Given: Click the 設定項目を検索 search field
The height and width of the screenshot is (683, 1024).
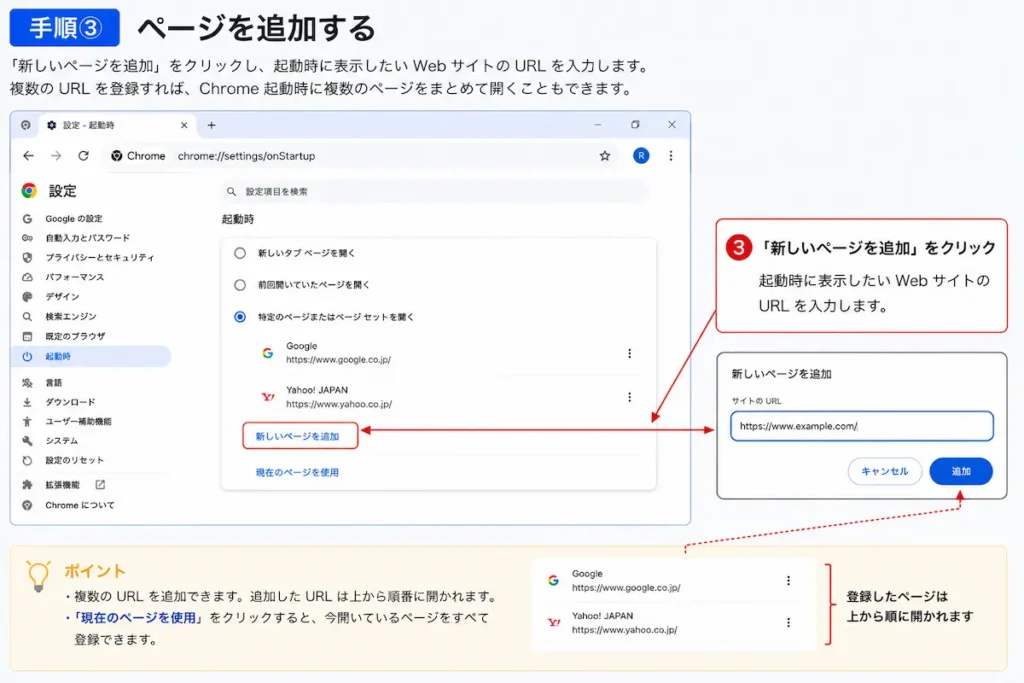Looking at the screenshot, I should tap(435, 191).
